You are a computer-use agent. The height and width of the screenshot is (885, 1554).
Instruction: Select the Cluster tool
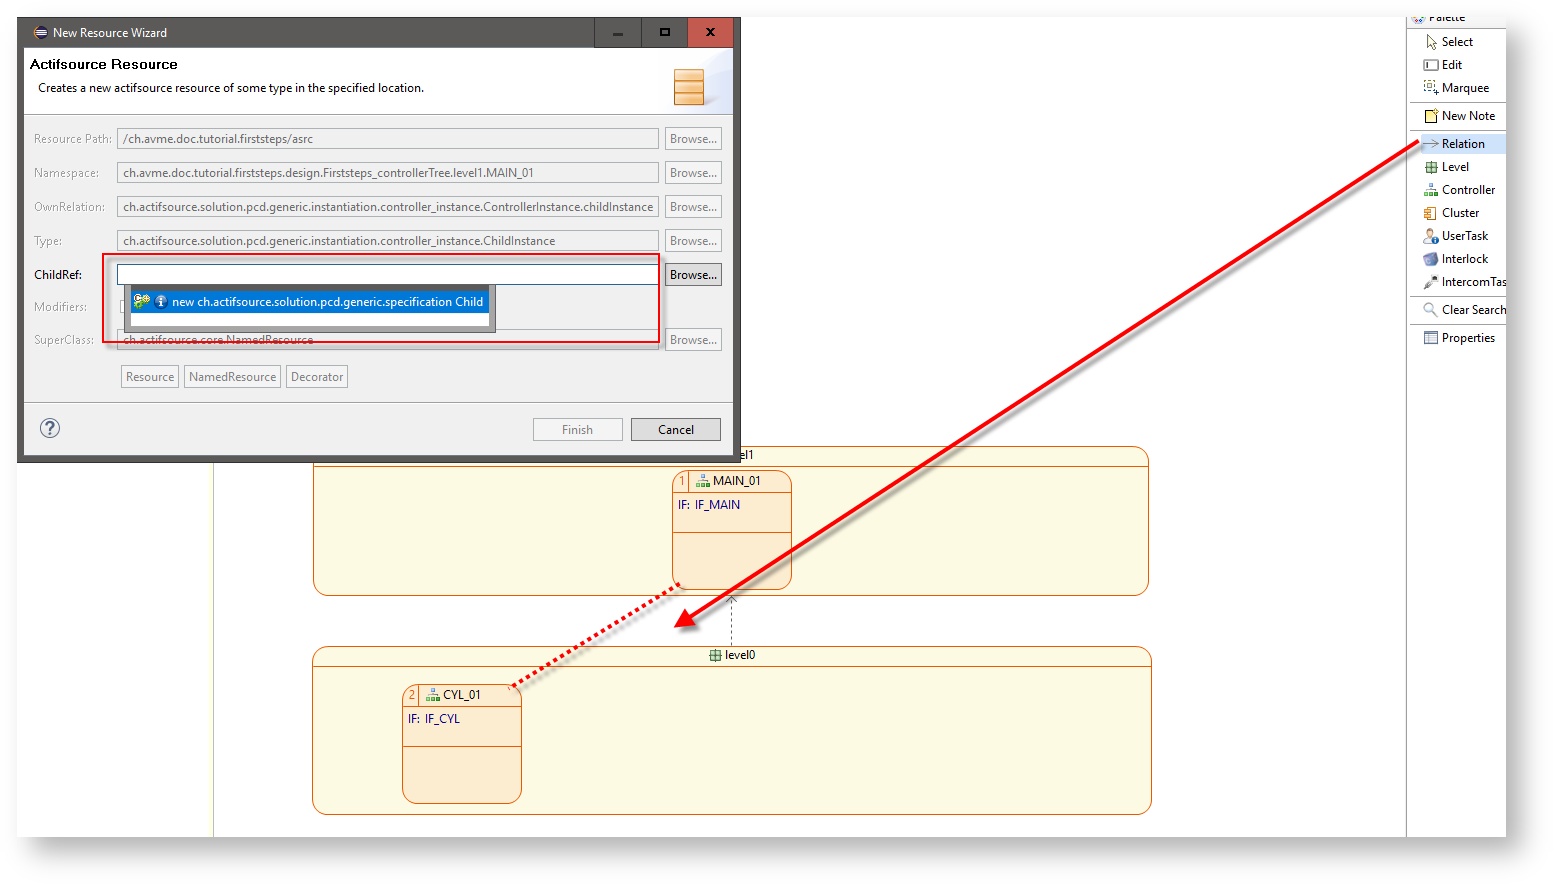1459,213
